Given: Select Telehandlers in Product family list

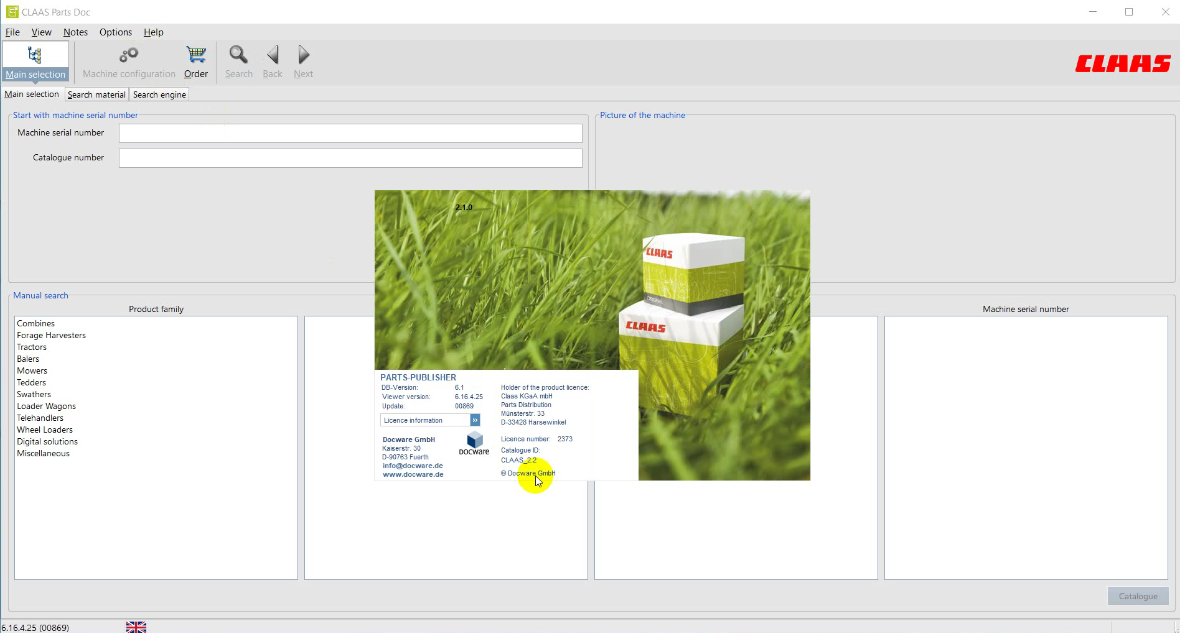Looking at the screenshot, I should (x=40, y=418).
